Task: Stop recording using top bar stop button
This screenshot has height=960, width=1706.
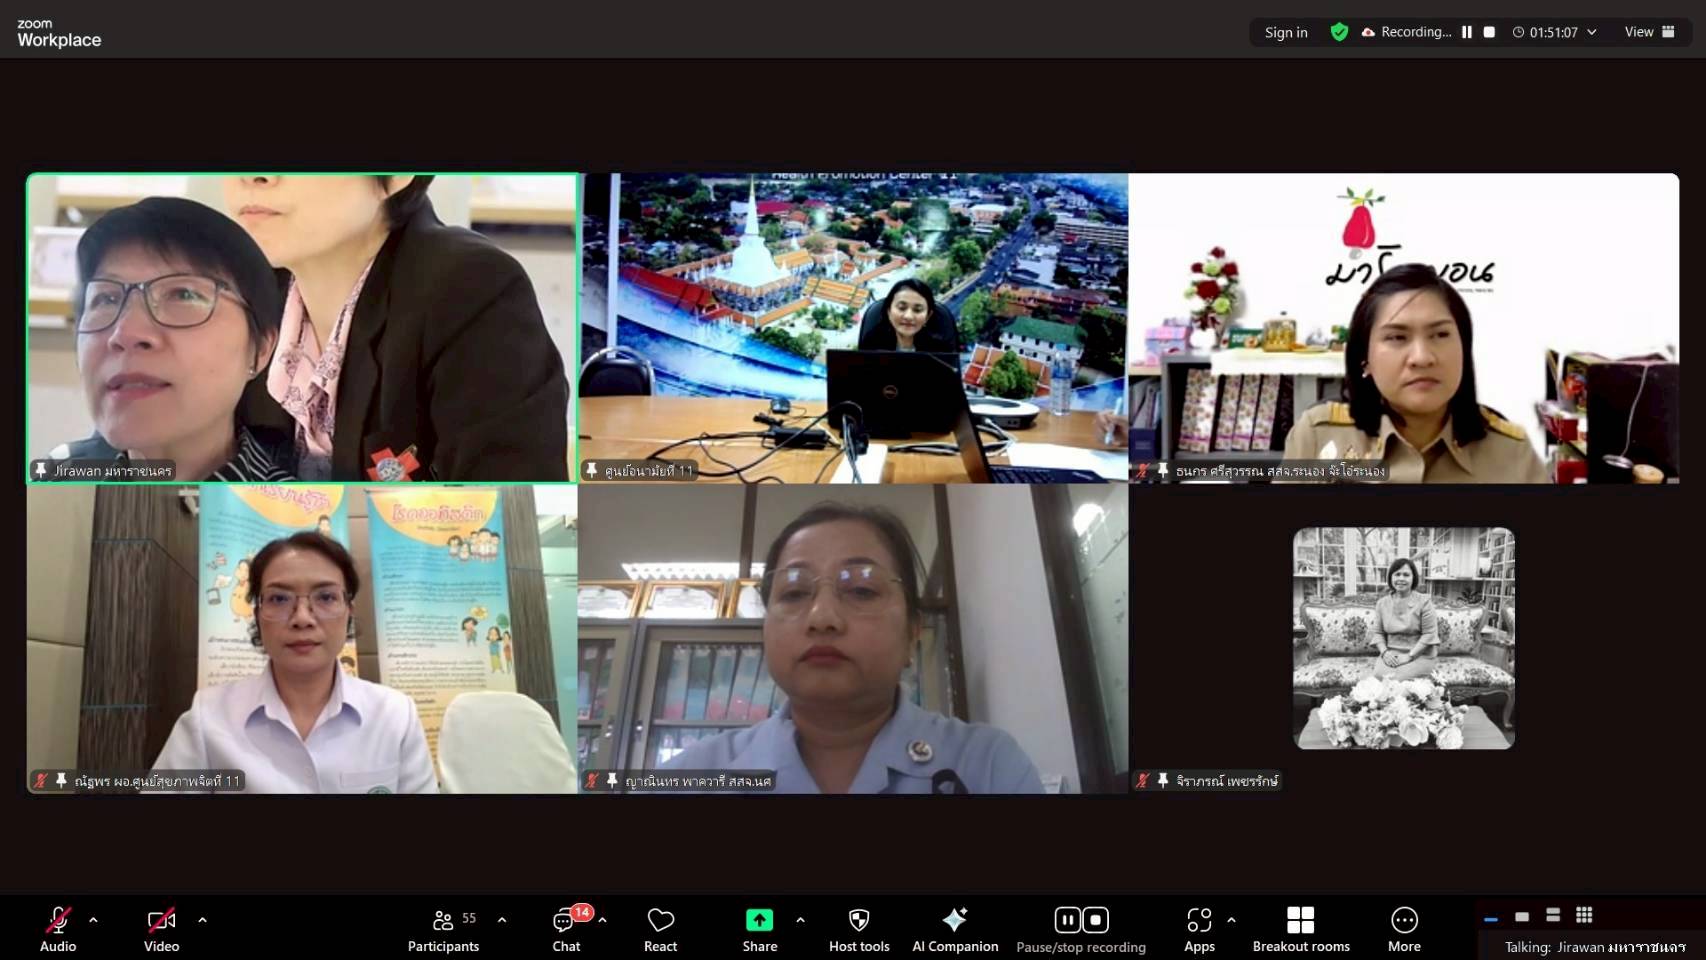Action: (1489, 32)
